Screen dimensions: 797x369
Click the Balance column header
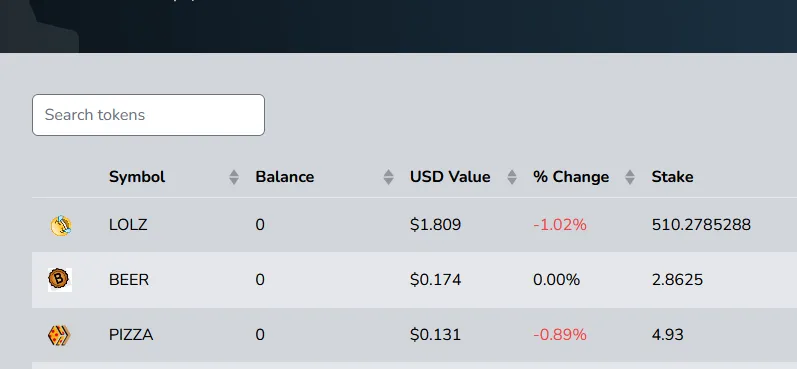point(285,177)
